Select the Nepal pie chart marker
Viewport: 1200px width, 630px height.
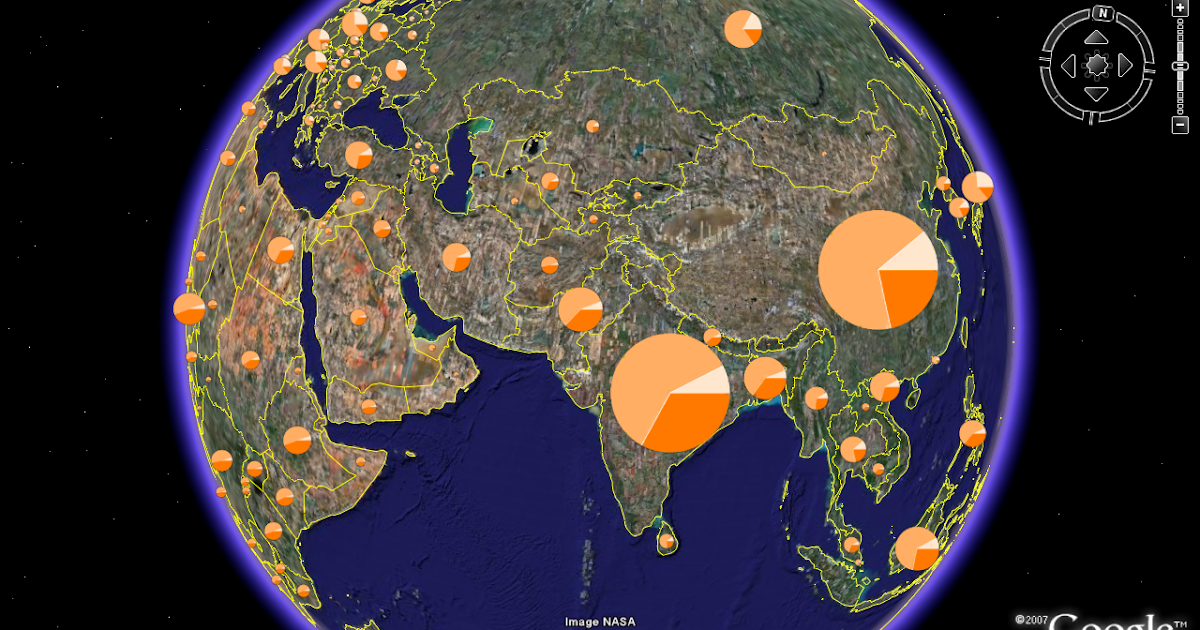712,337
